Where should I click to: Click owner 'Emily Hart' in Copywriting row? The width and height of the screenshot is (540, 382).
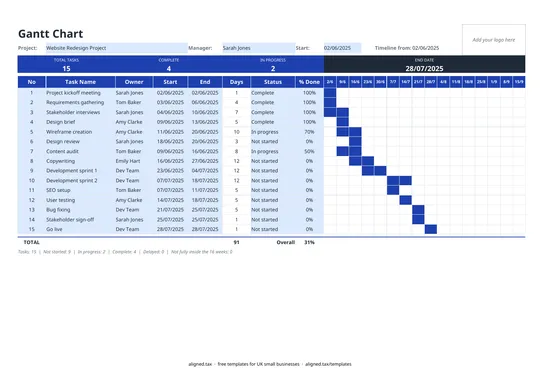point(128,161)
